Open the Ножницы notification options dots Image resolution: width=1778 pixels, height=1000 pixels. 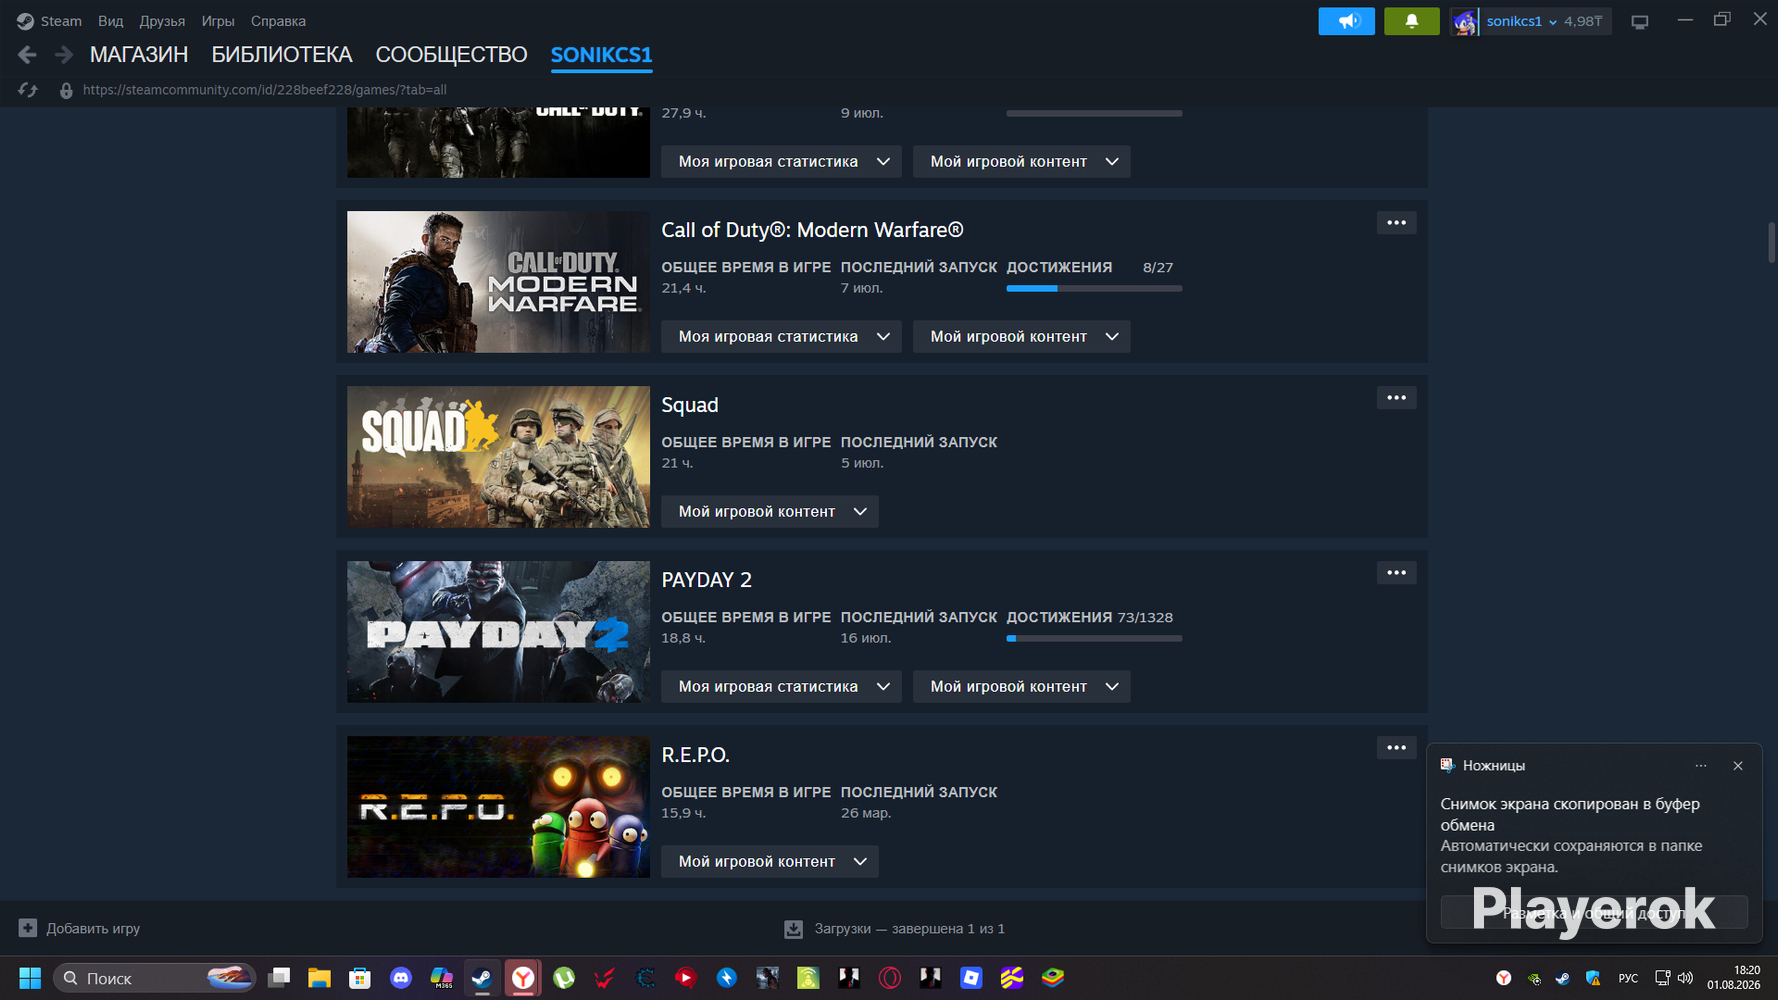click(x=1701, y=766)
